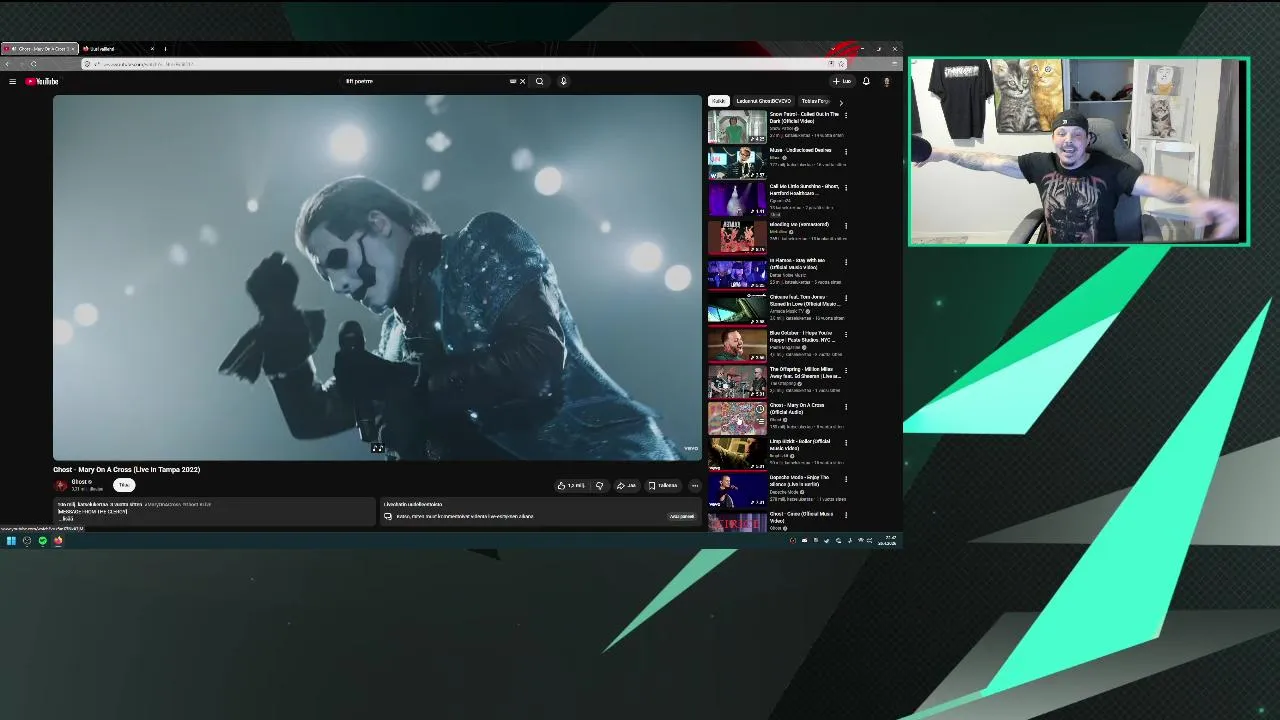
Task: Select the Ghost Mary On A Cross tab
Action: coord(40,49)
